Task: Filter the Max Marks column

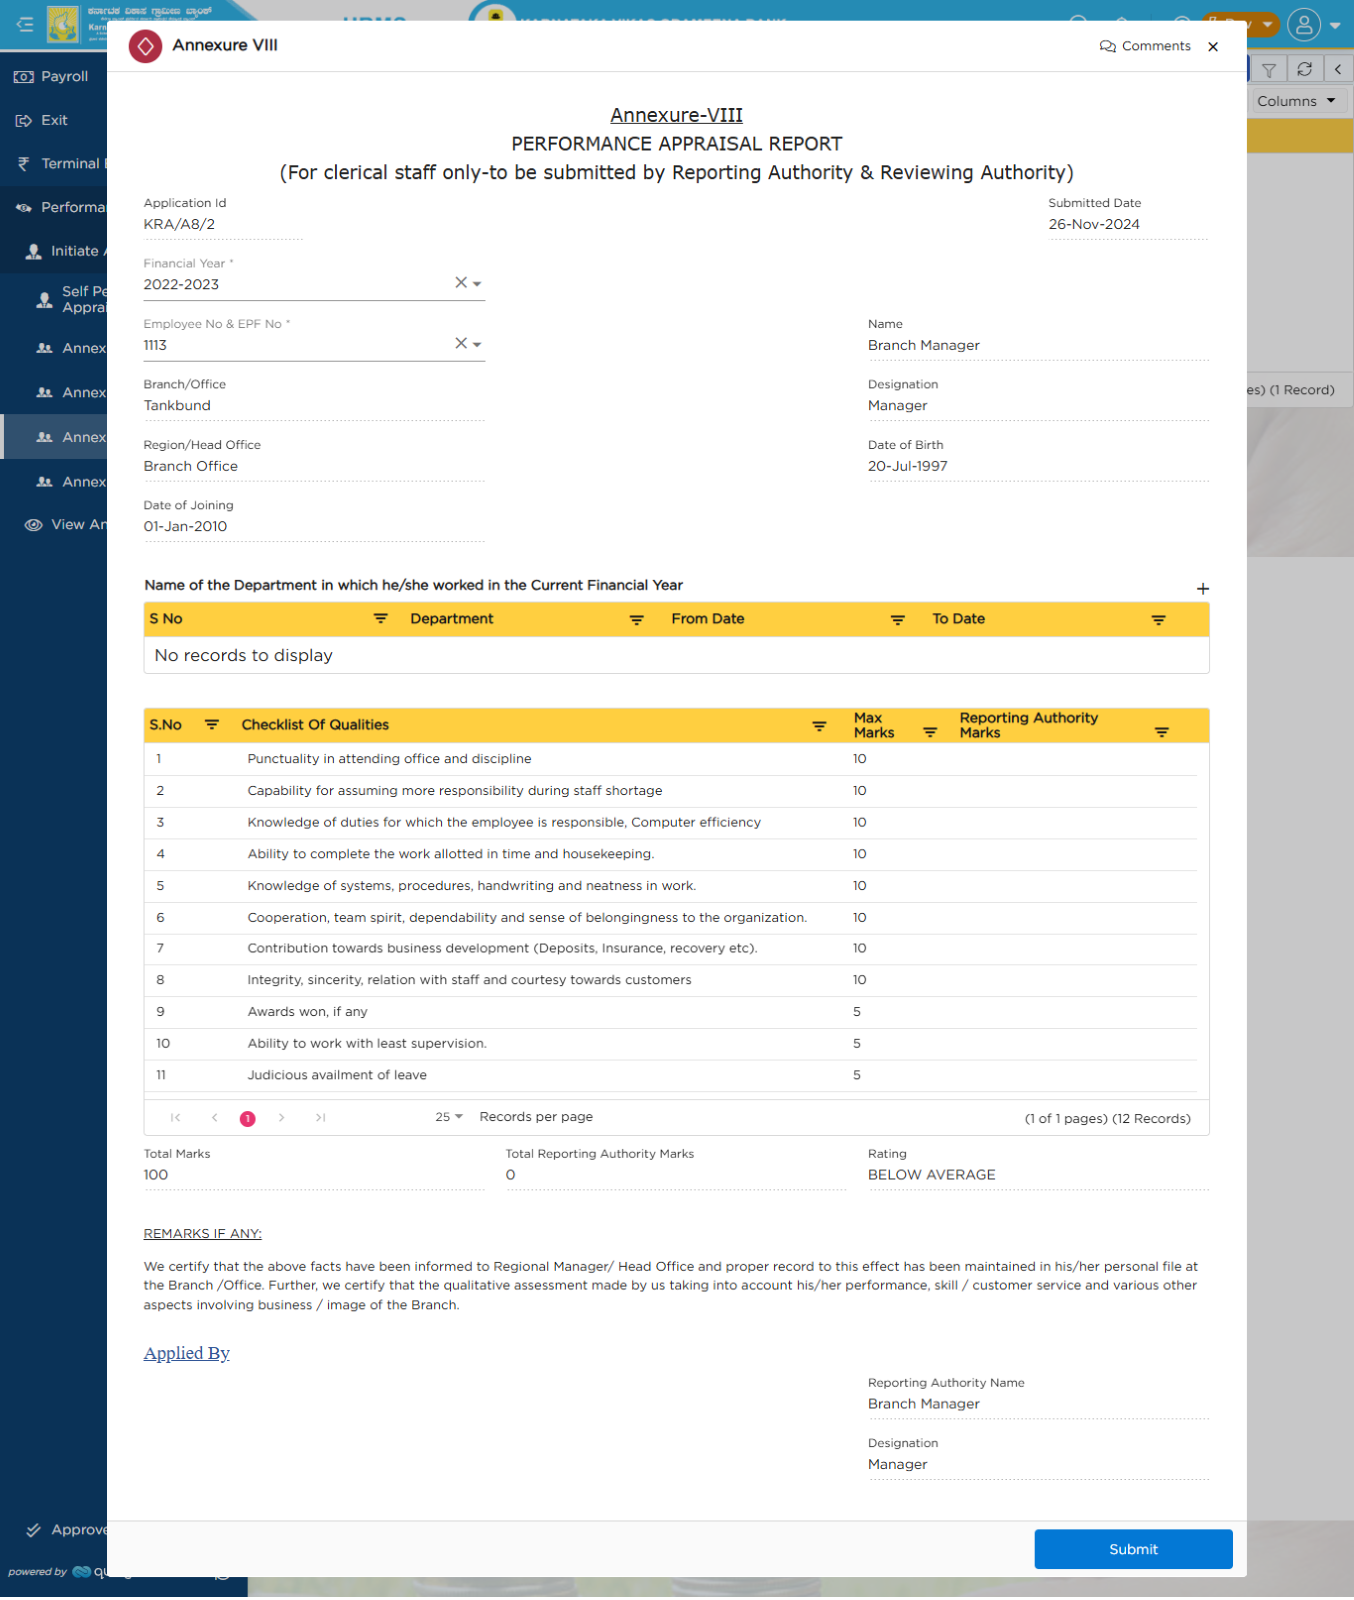Action: (x=930, y=732)
